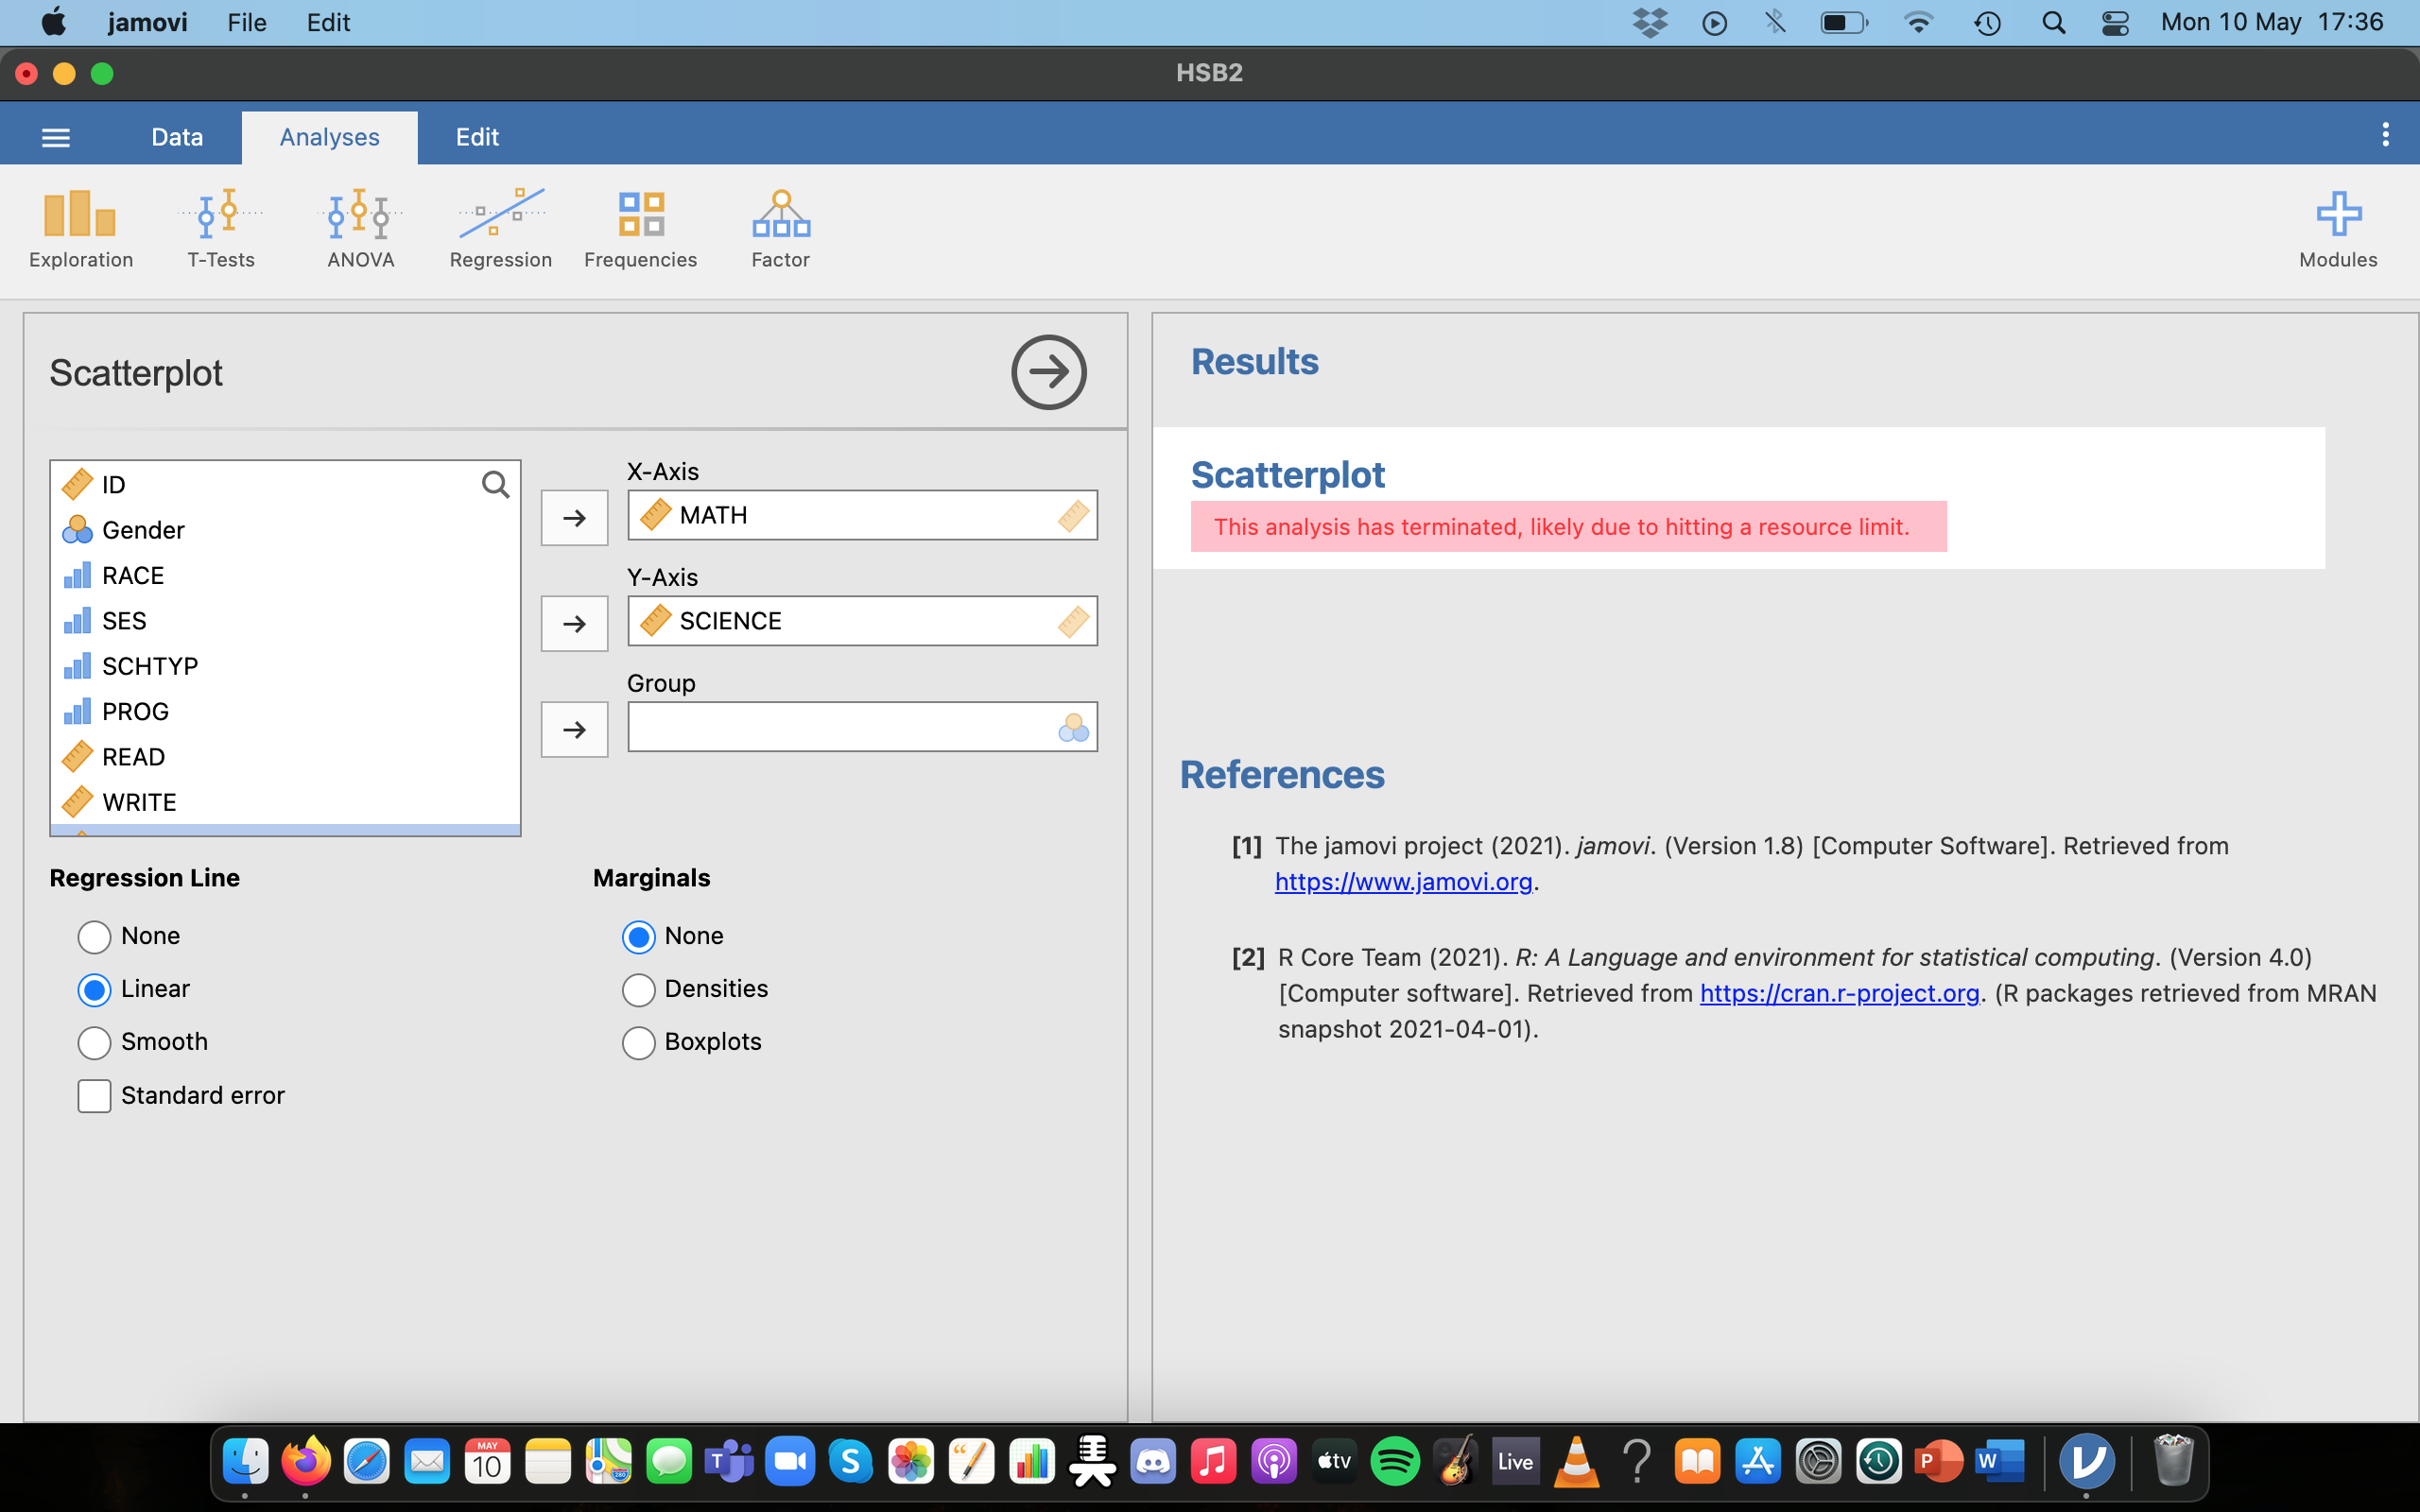The image size is (2420, 1512).
Task: Enable the Standard error checkbox
Action: pos(94,1096)
